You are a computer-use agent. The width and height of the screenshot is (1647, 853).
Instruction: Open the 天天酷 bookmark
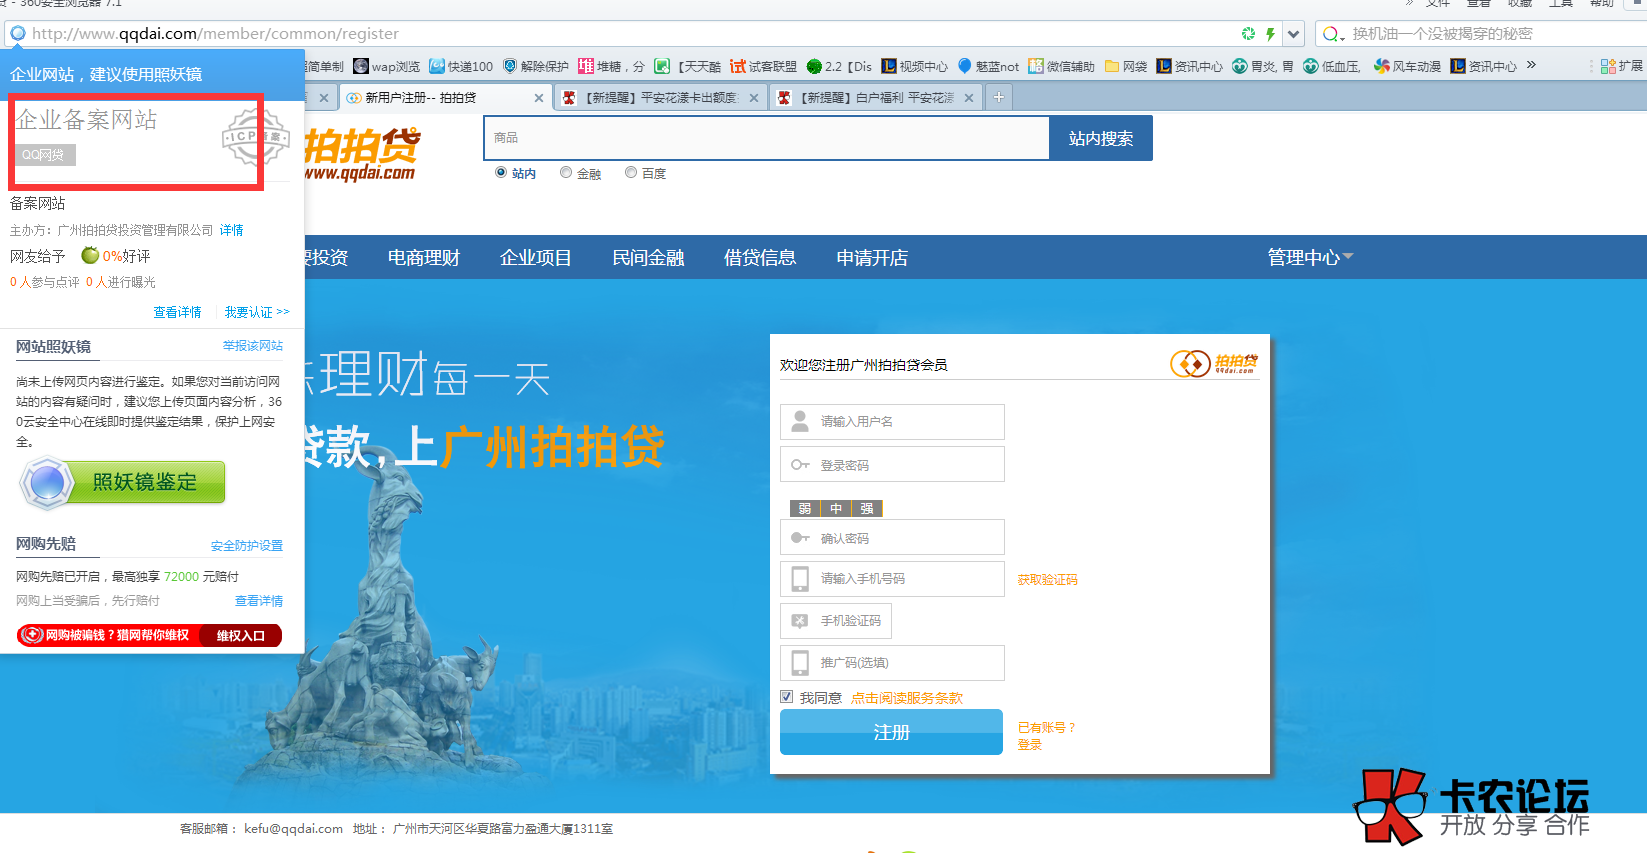[x=688, y=66]
